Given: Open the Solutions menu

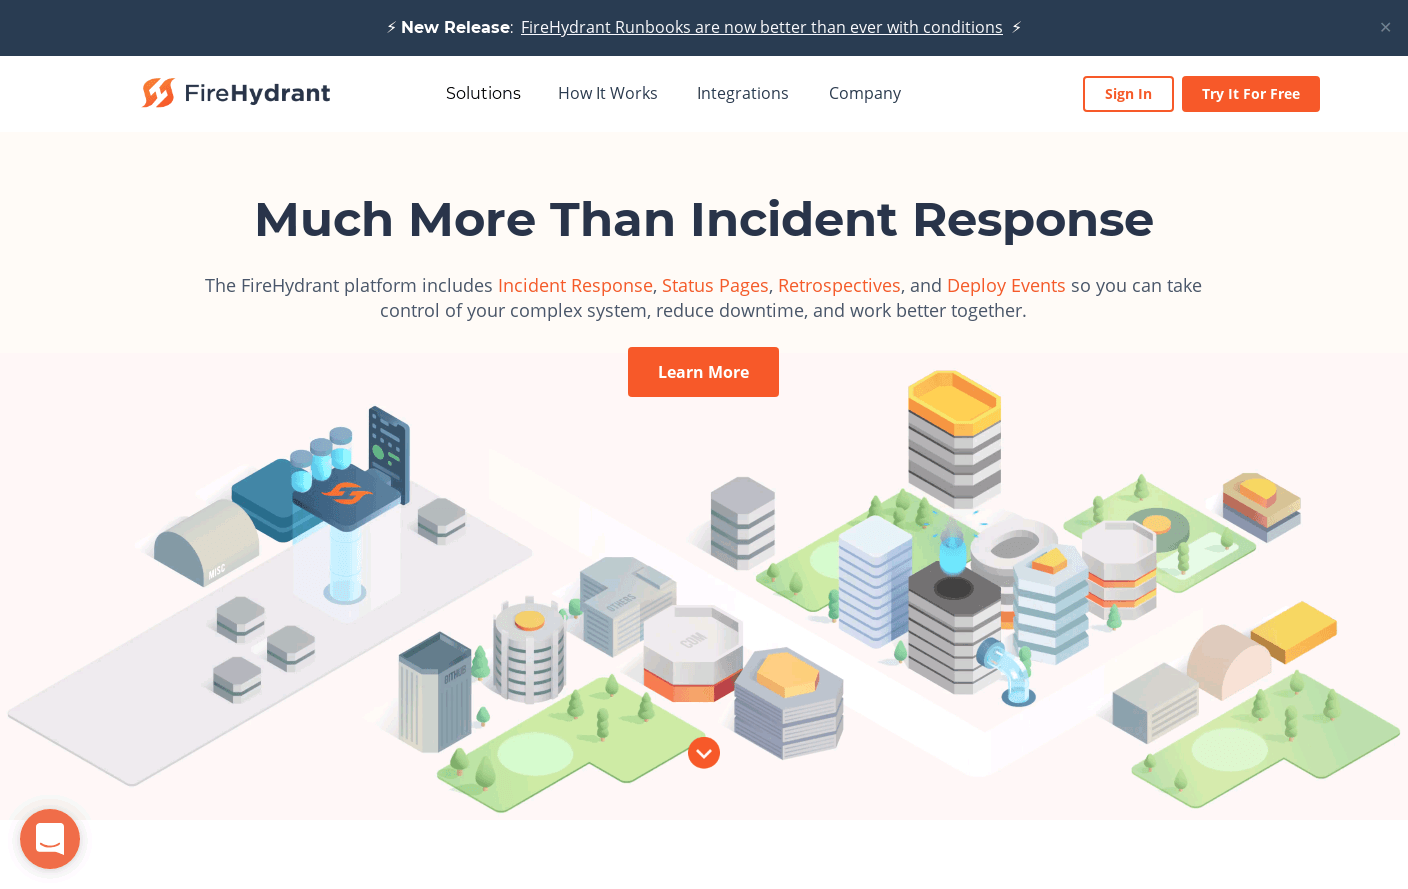Looking at the screenshot, I should 483,93.
